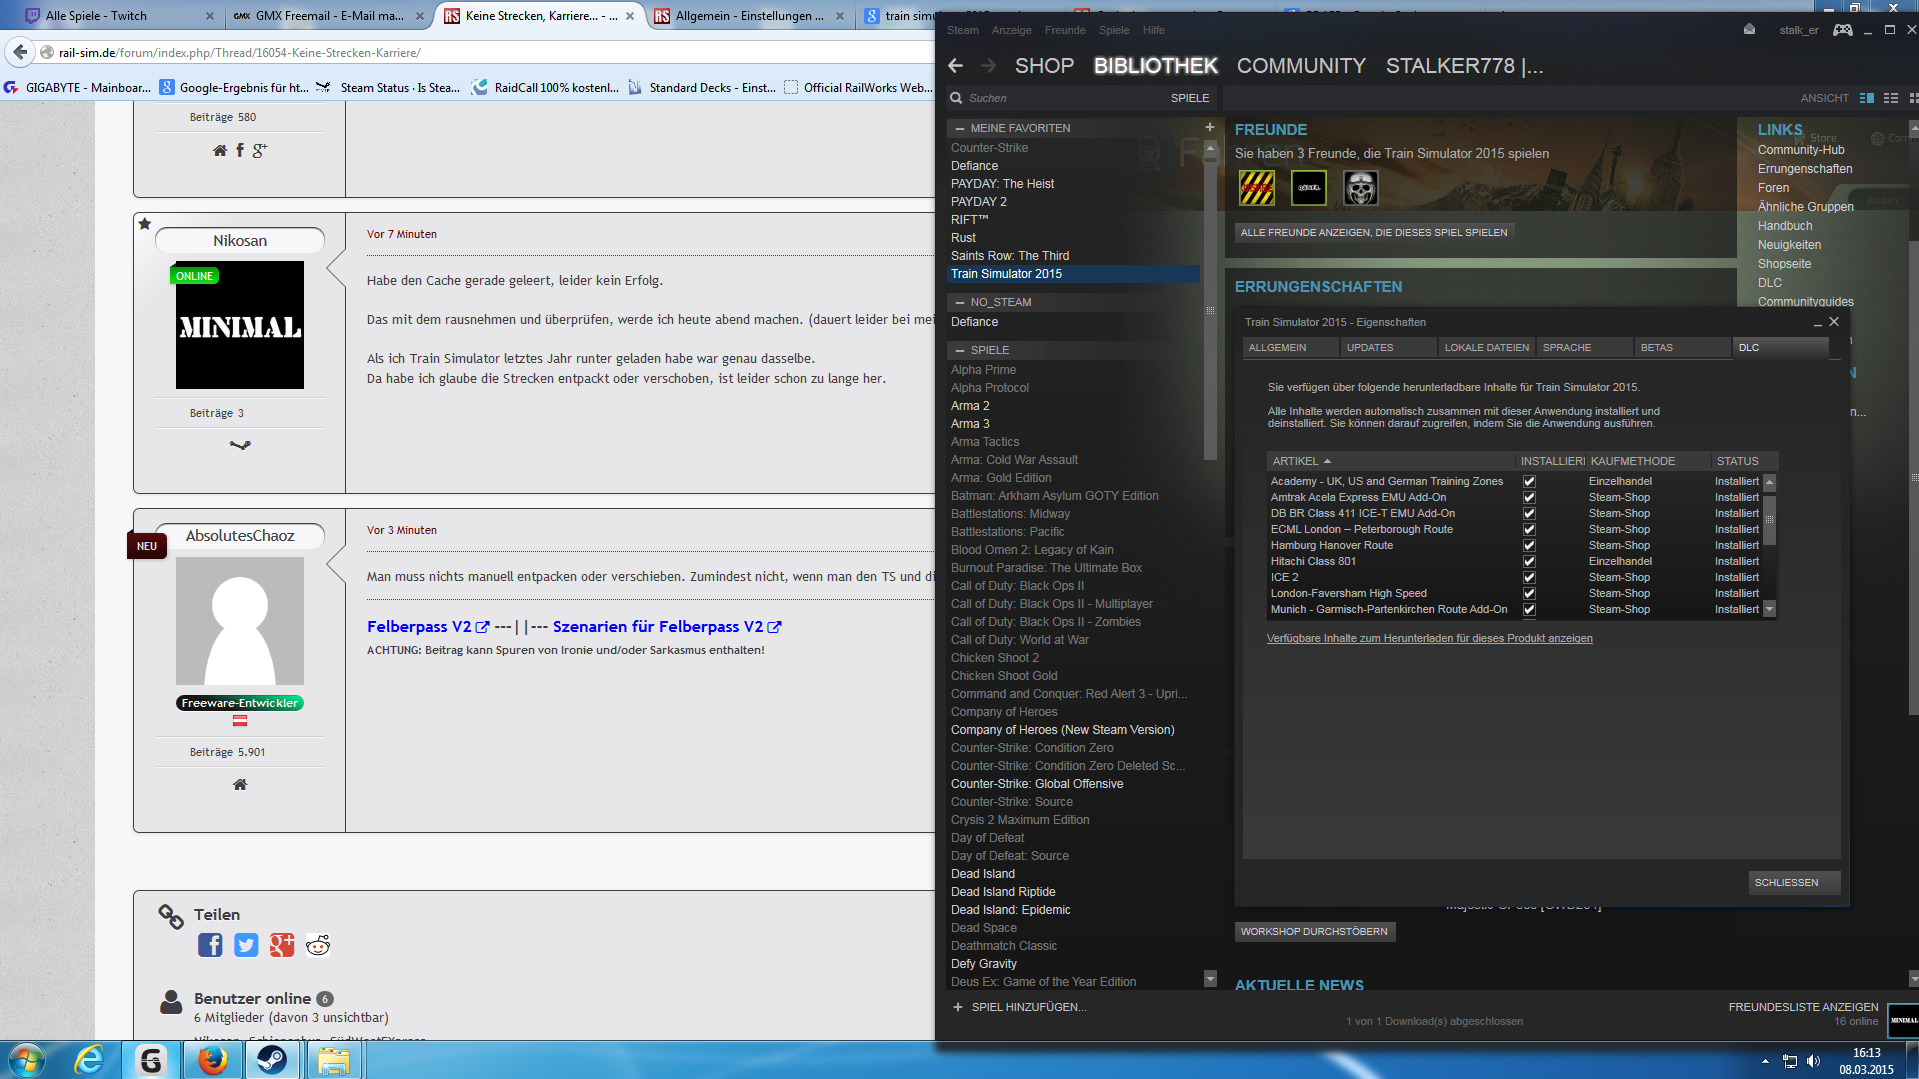Screen dimensions: 1919x1079
Task: Uncheck Academy - UK, US and German Training Zones
Action: point(1529,481)
